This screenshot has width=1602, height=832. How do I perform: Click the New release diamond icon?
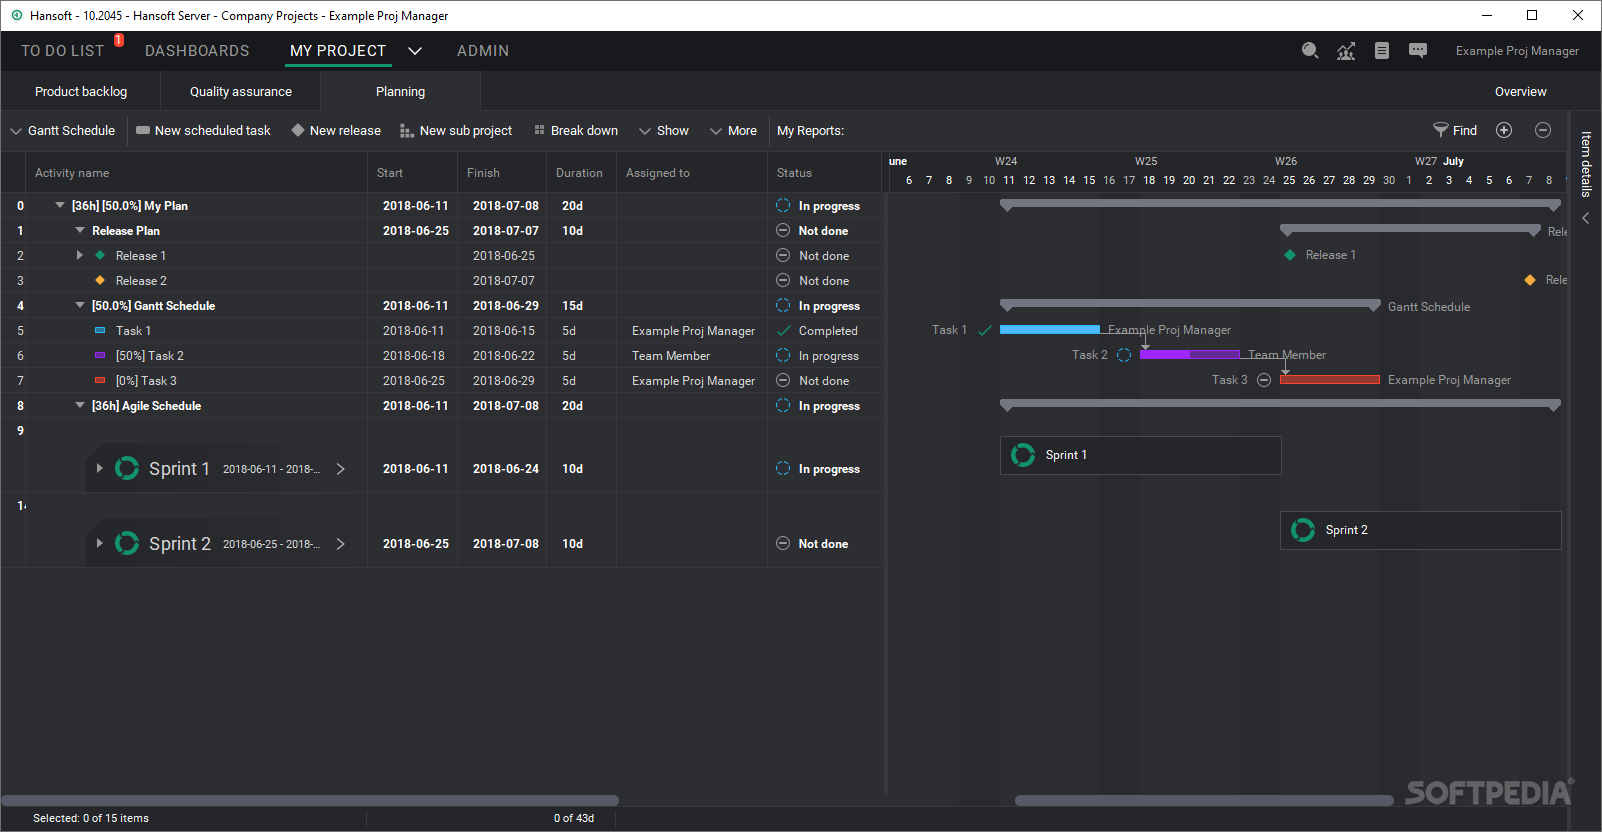click(x=298, y=130)
